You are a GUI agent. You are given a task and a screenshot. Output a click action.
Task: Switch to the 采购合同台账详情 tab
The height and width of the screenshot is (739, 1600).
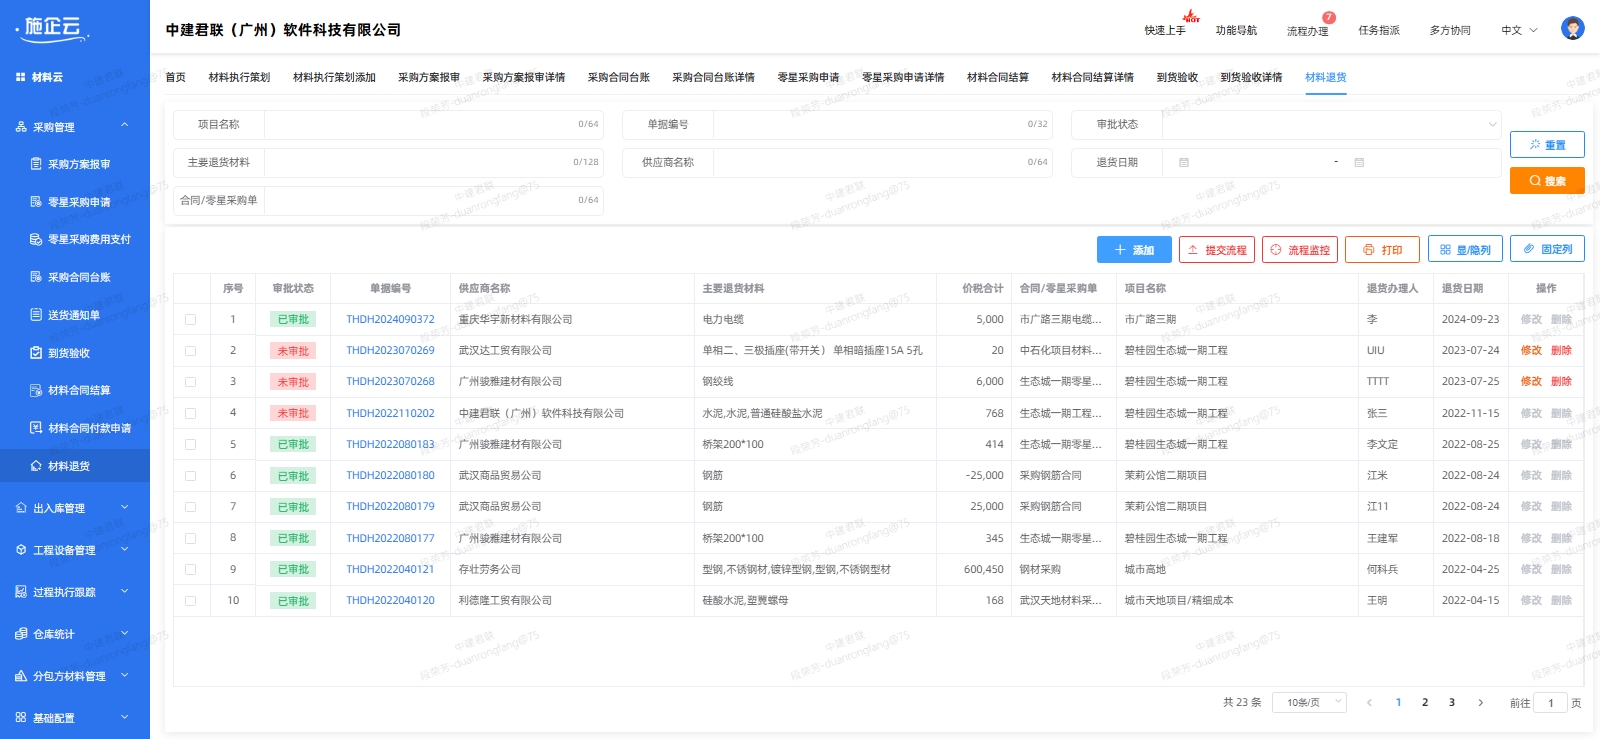point(713,77)
